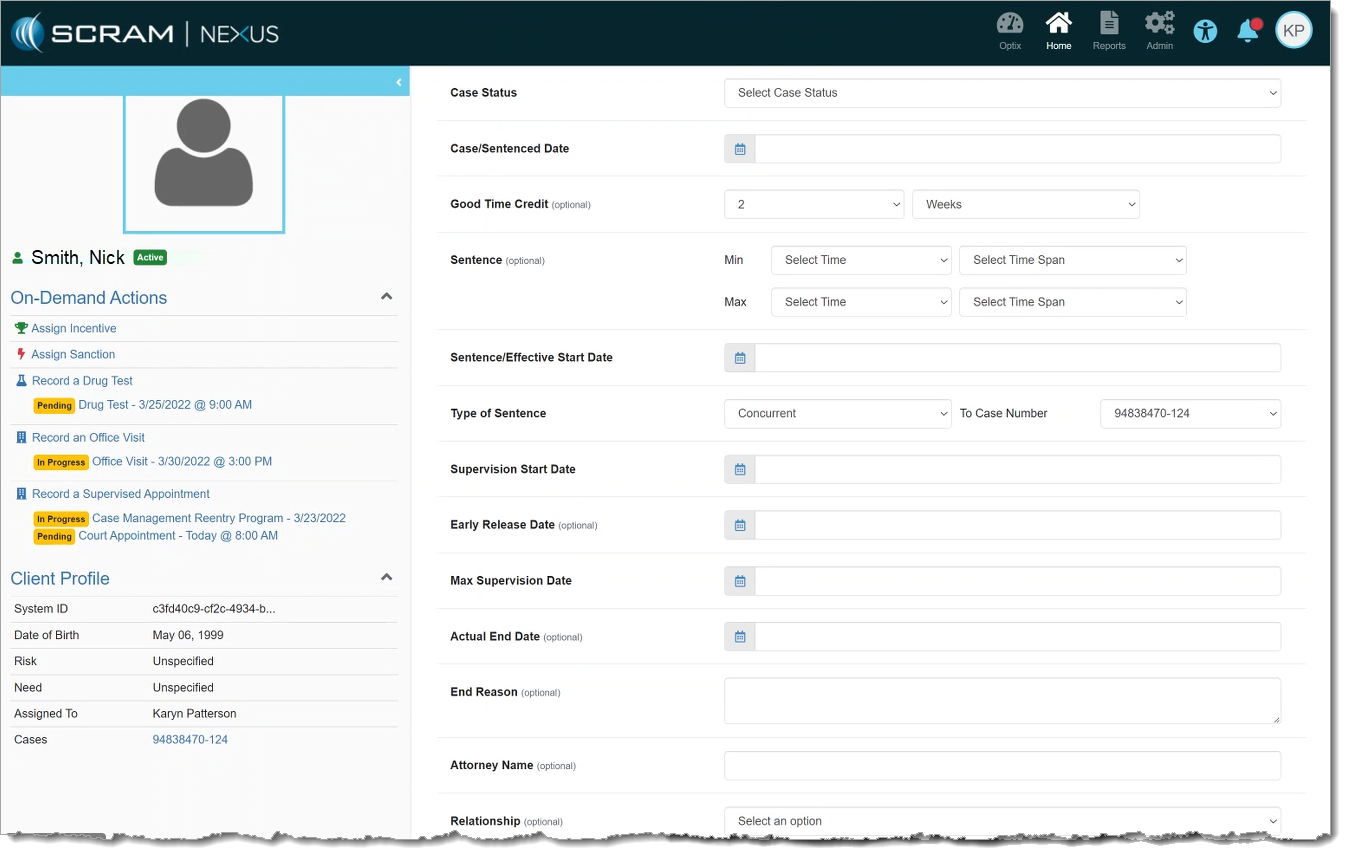Open case 94838470-124 link in profile

click(x=190, y=740)
